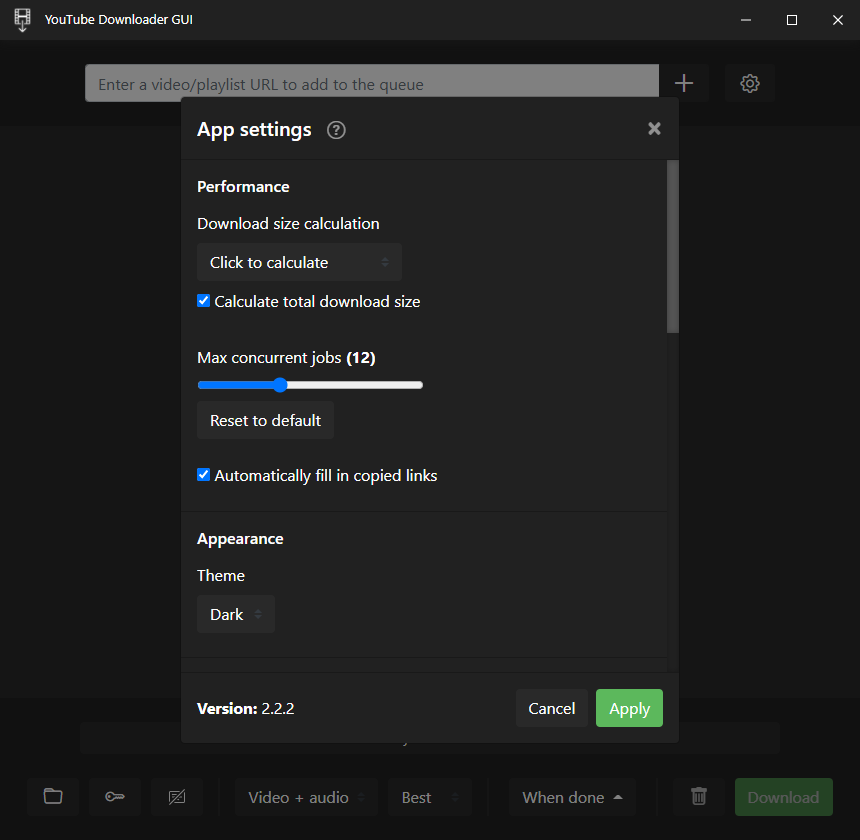Click the app logo in title bar
Screen dimensions: 860x840
pos(22,20)
